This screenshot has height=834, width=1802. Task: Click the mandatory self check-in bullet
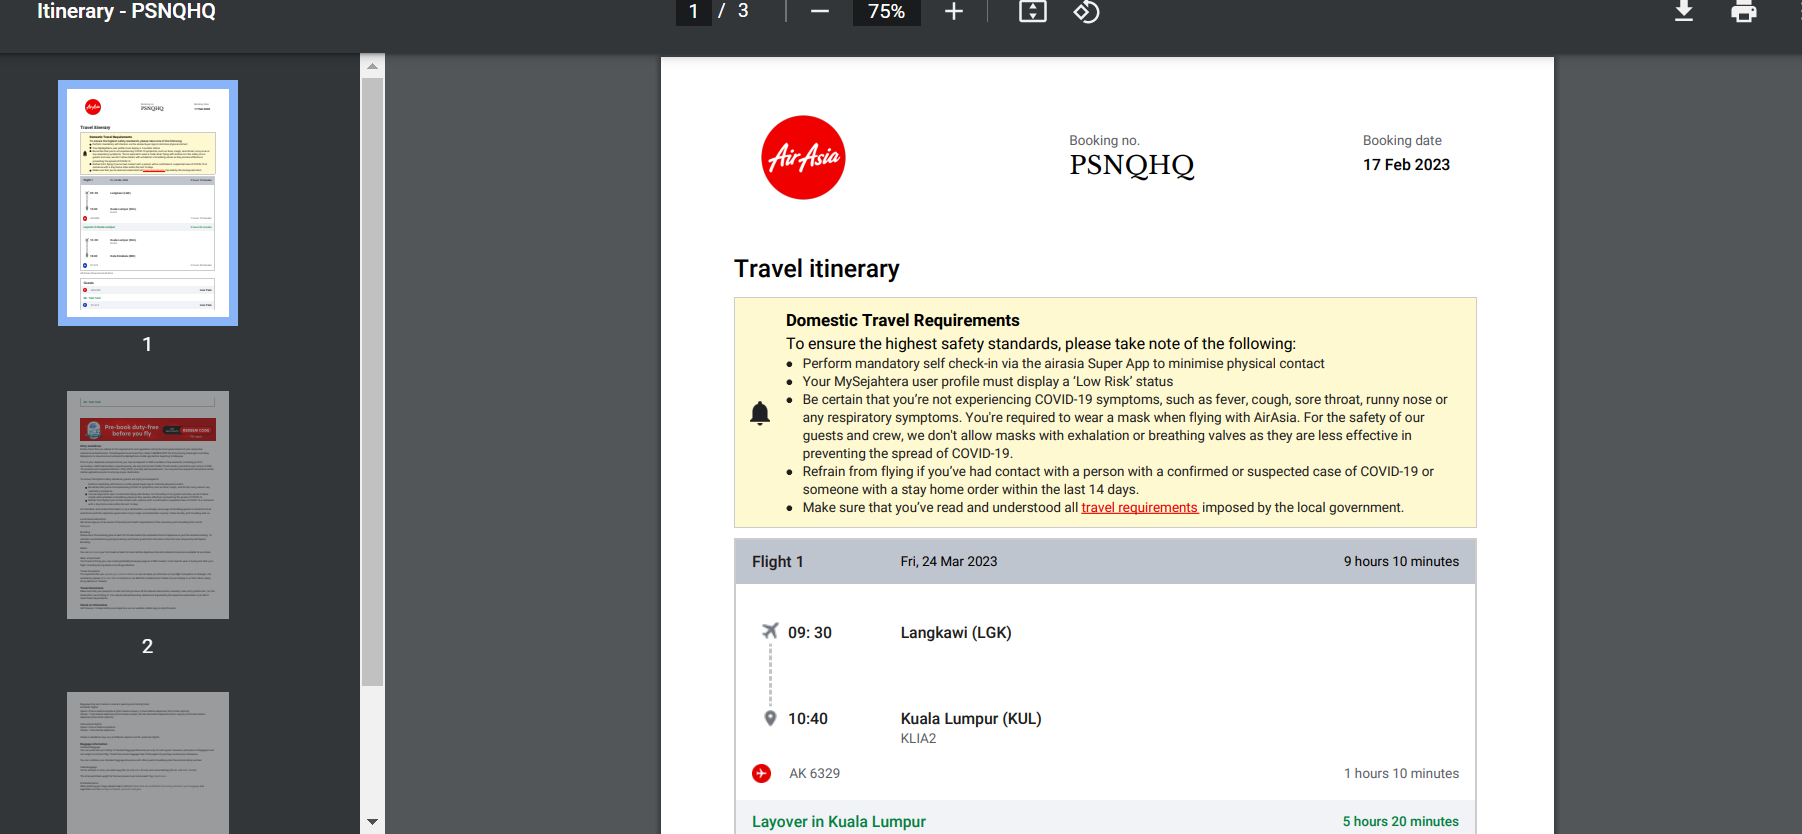pyautogui.click(x=1063, y=364)
